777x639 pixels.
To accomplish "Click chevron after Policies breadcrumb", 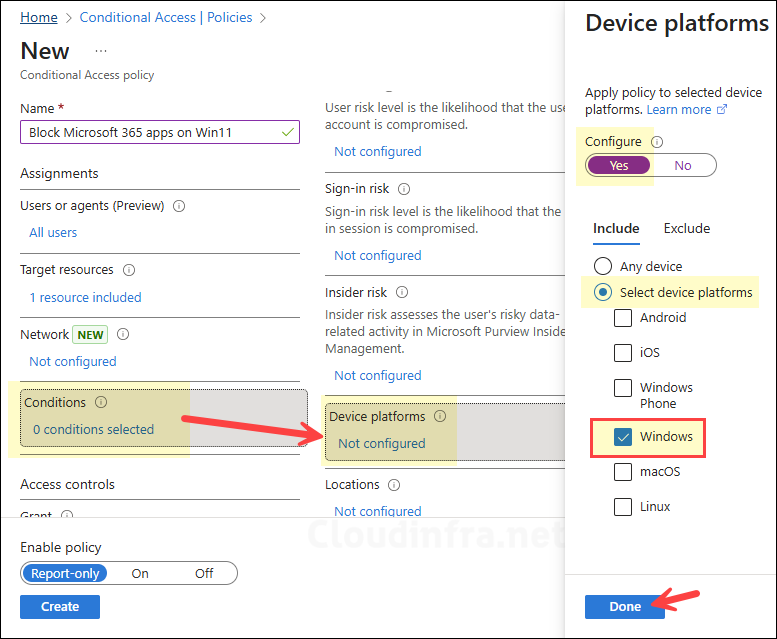I will [263, 18].
